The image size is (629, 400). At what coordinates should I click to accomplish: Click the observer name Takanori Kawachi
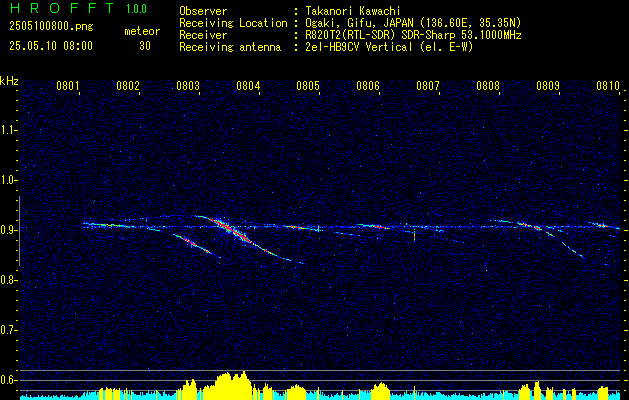pos(353,11)
